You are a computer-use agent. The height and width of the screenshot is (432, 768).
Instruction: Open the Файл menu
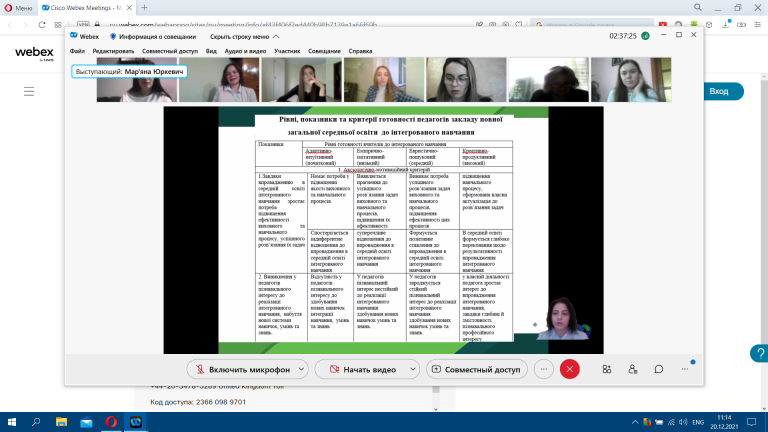77,51
